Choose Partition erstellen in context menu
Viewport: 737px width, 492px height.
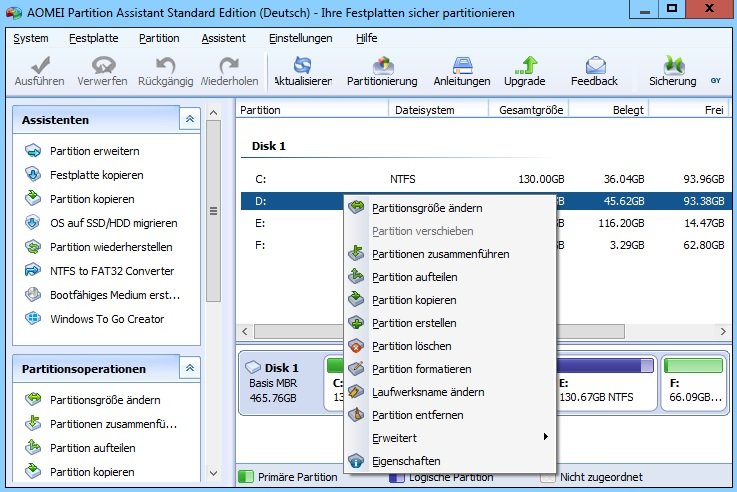450,323
